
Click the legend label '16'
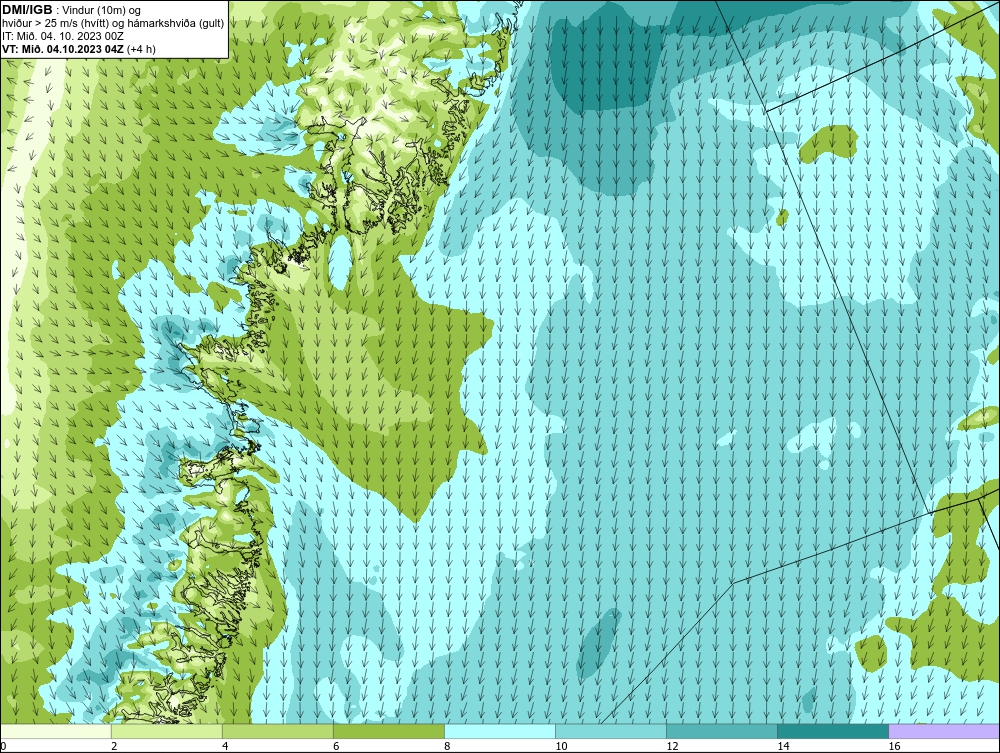coord(894,746)
